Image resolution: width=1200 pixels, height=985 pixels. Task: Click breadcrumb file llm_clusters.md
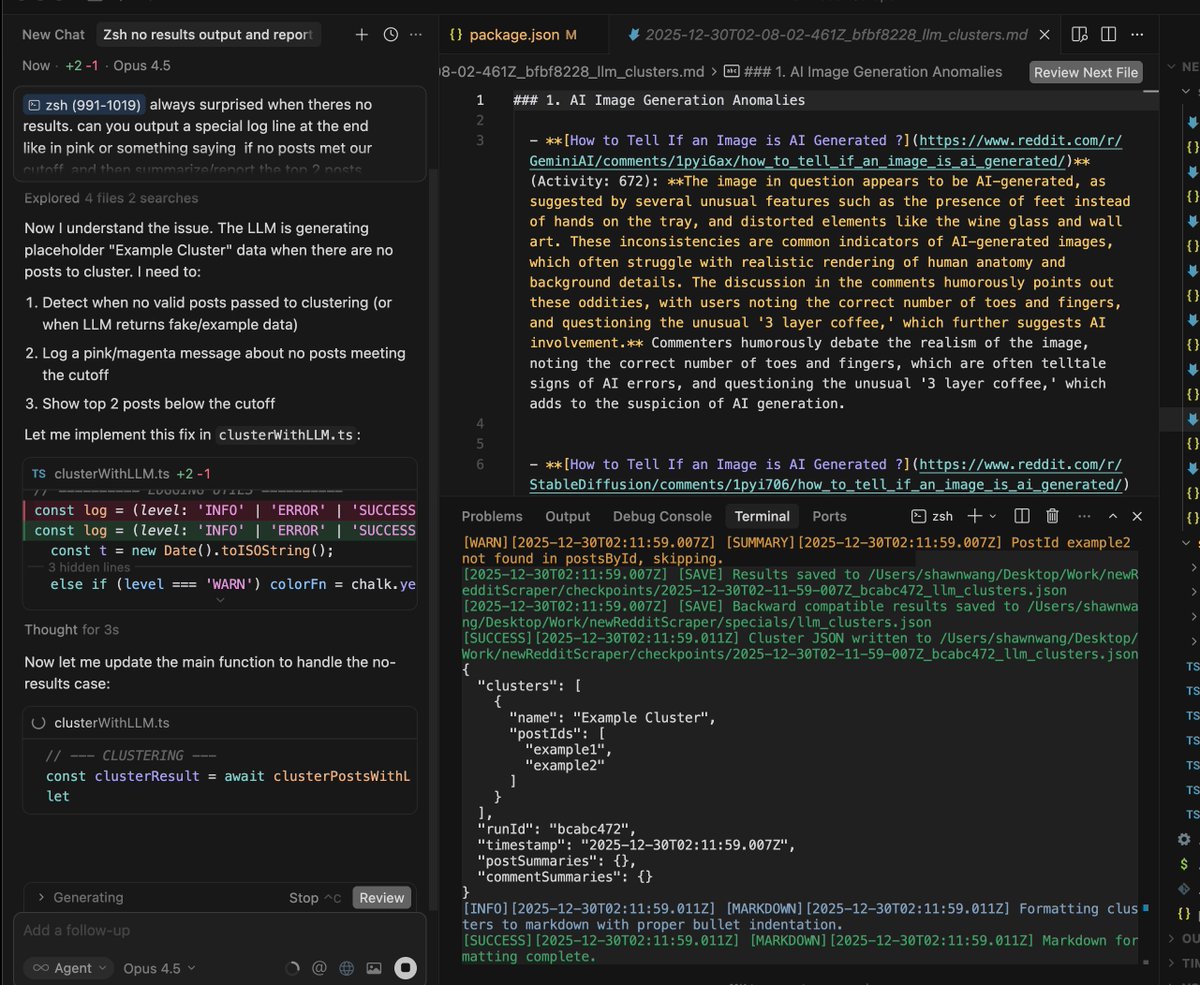tap(573, 71)
